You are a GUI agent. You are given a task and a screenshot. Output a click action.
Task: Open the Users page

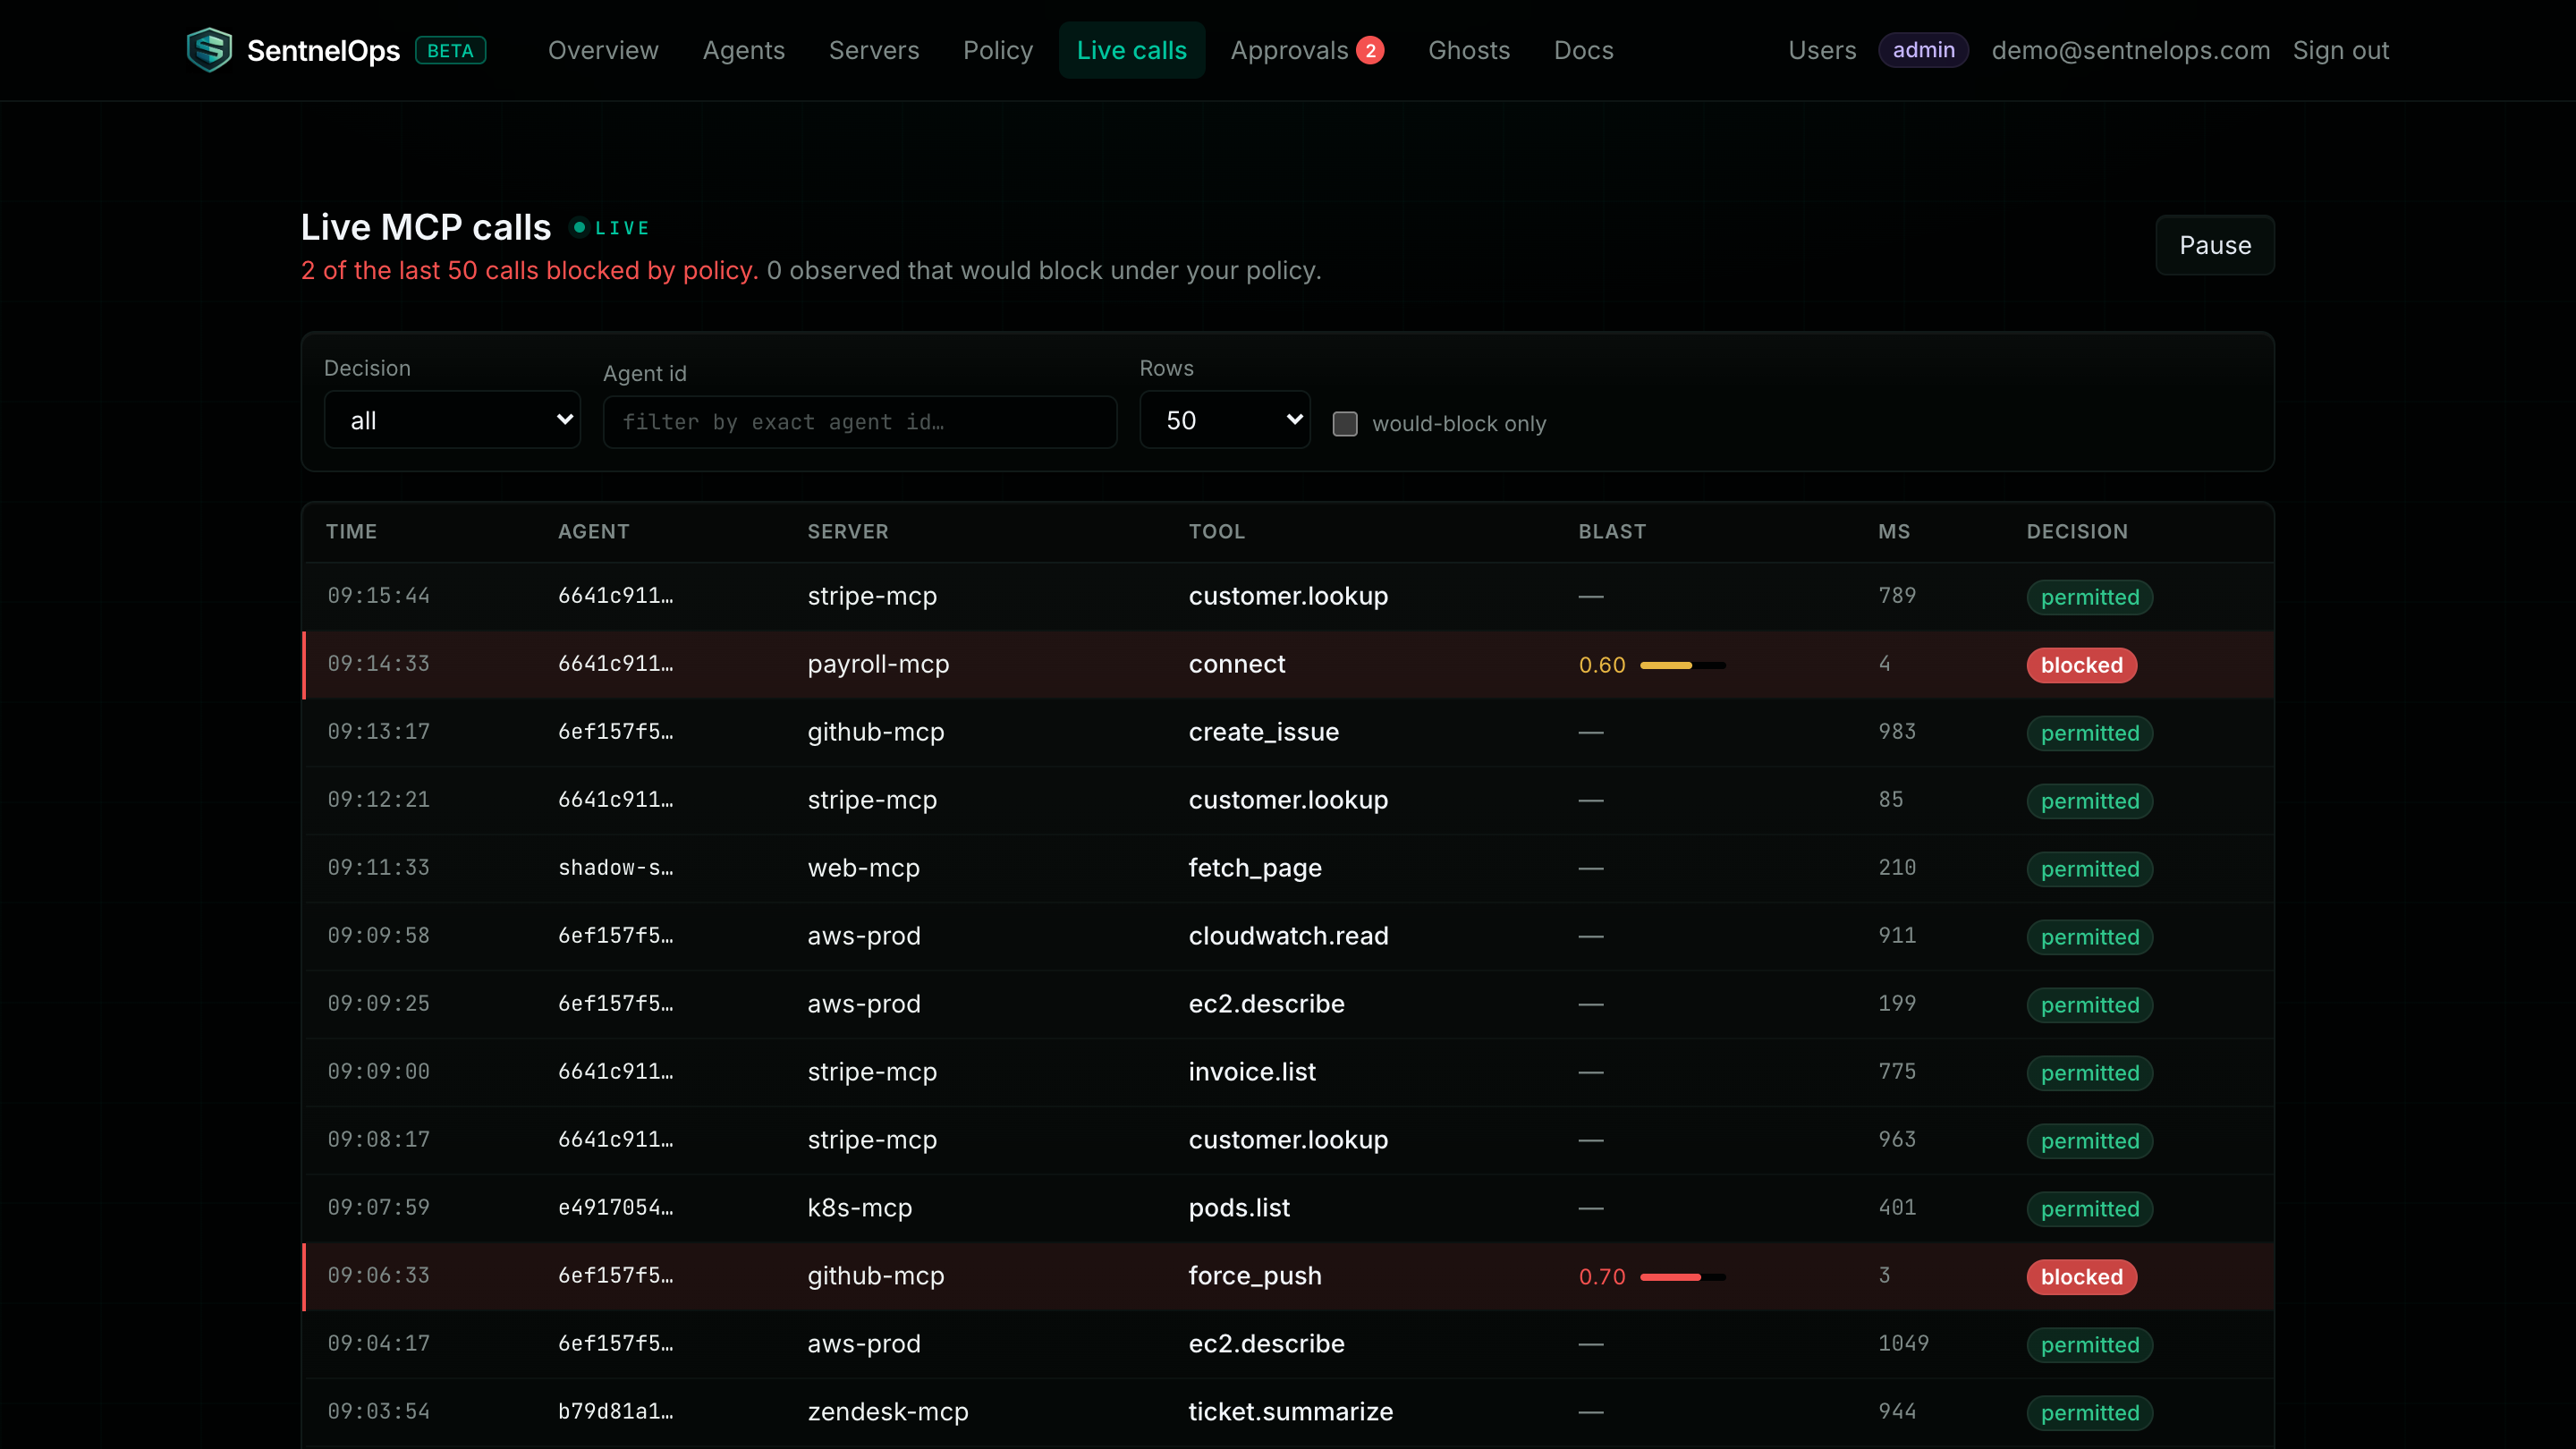pyautogui.click(x=1822, y=50)
